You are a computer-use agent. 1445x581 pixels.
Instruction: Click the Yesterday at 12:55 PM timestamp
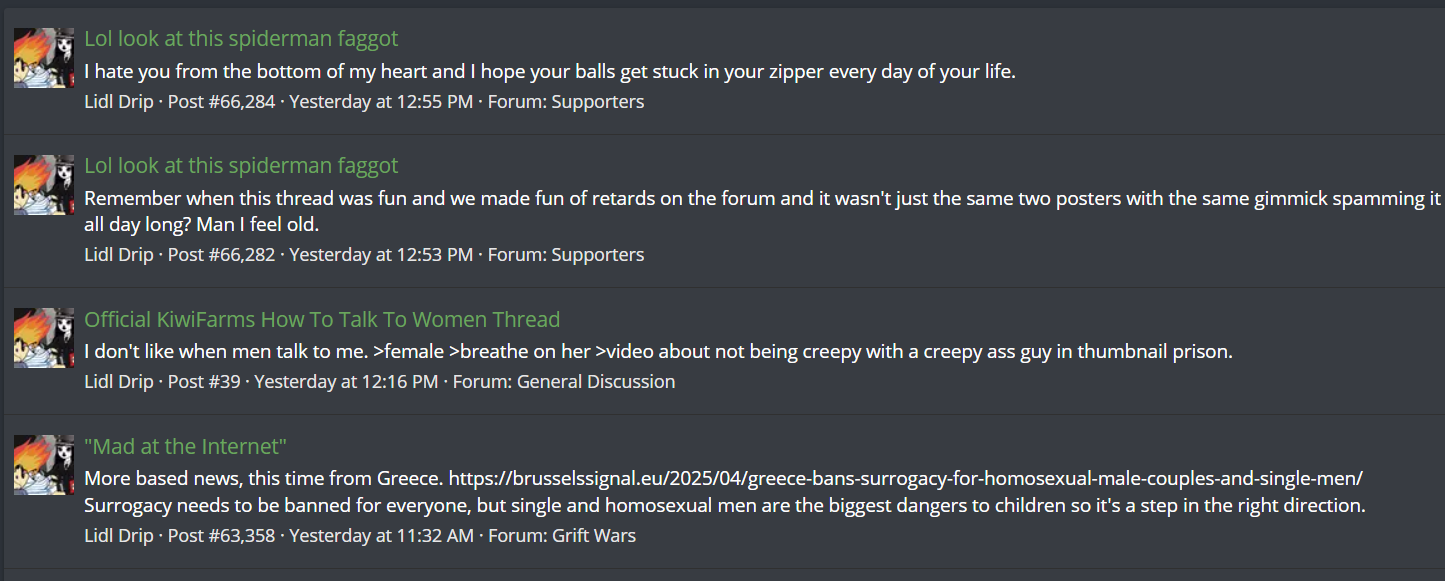[x=381, y=102]
